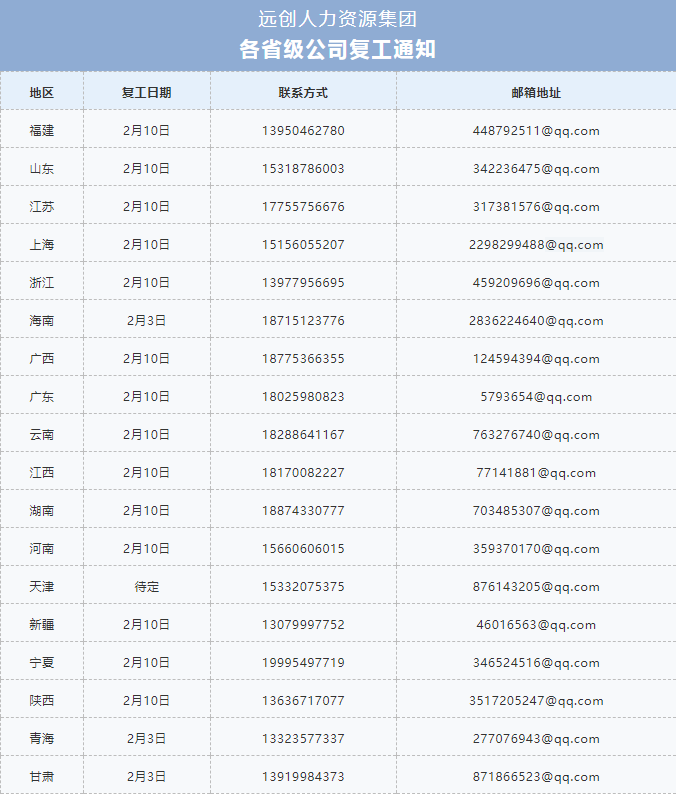Screen dimensions: 676x794
Task: Click phone number 13636717077
Action: pyautogui.click(x=303, y=700)
